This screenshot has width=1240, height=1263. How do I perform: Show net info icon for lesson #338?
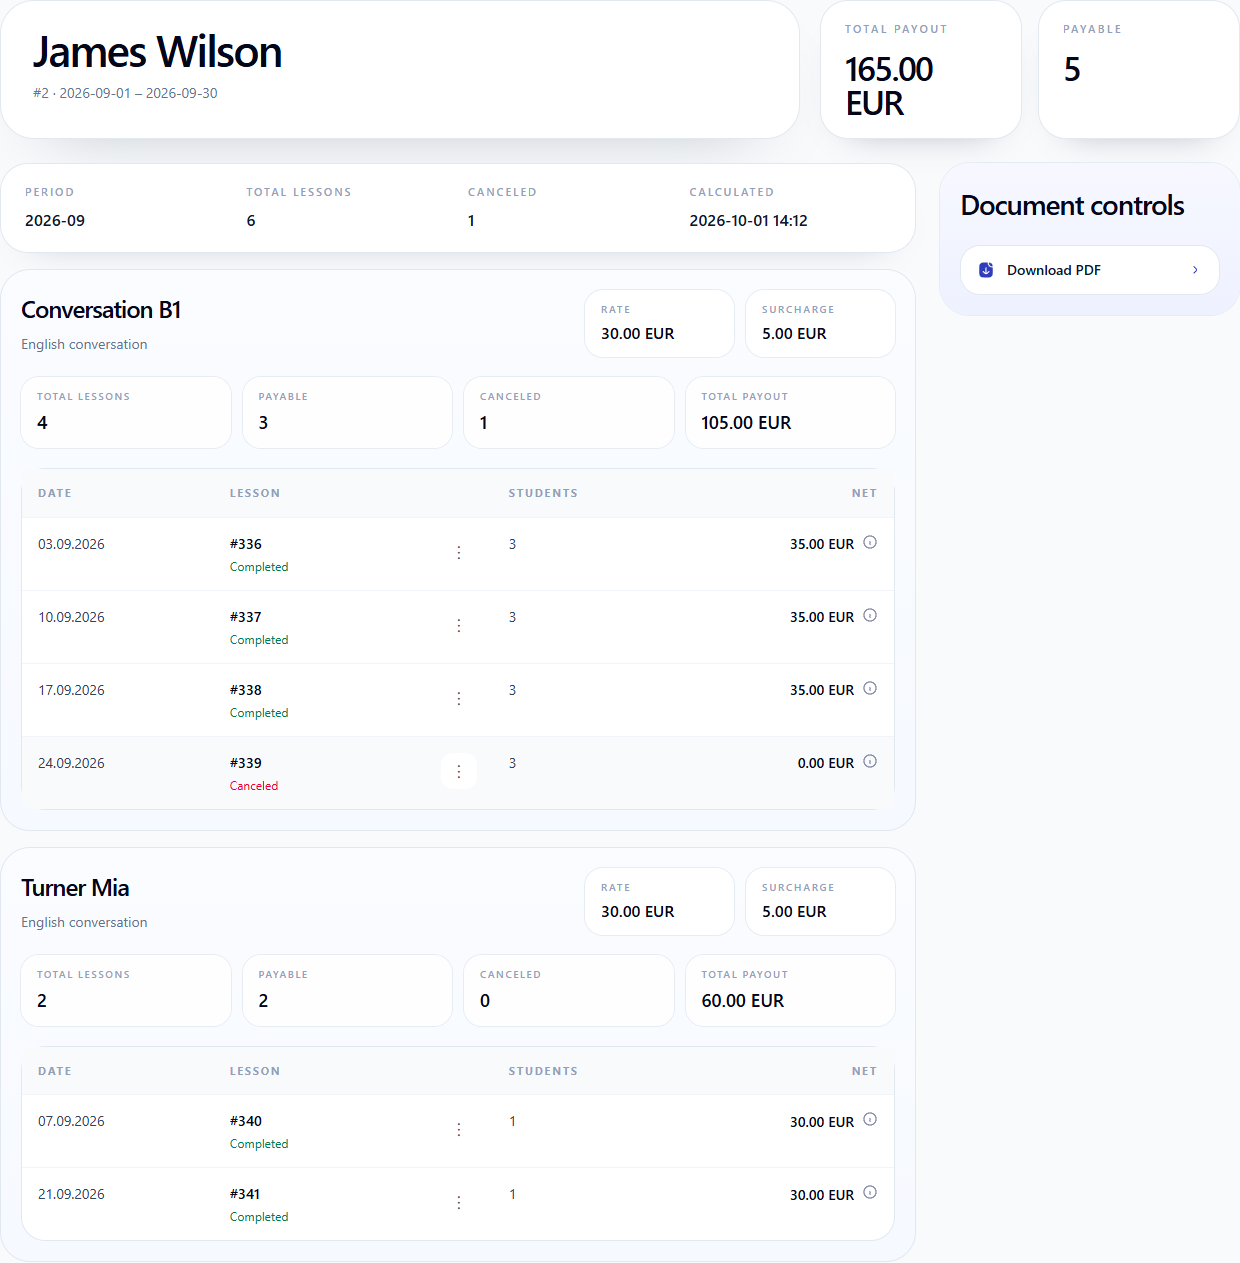(x=870, y=689)
